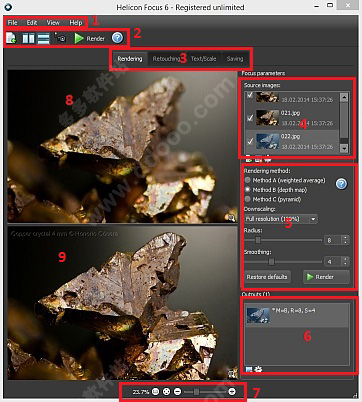Click the lower rendered output preview
The image size is (362, 402).
pyautogui.click(x=122, y=303)
